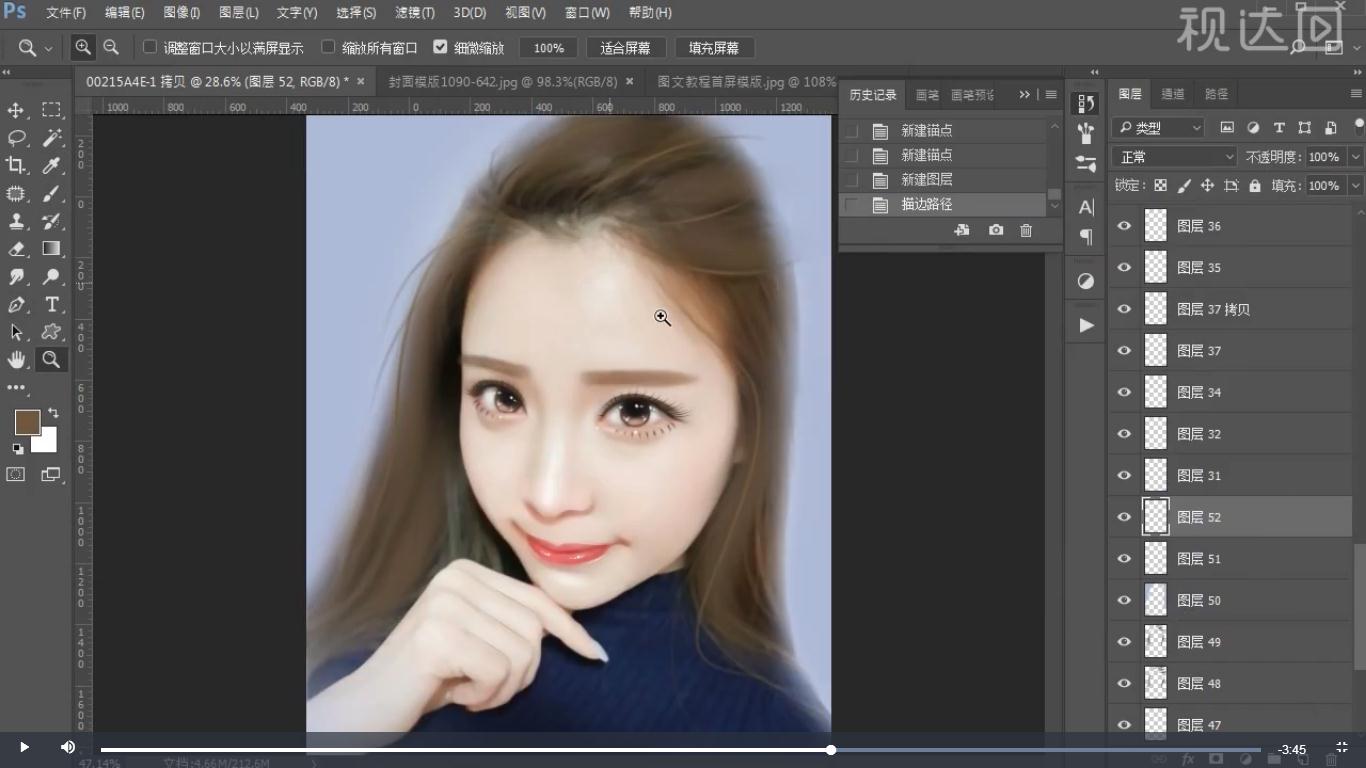Select the Eyedropper tool

pyautogui.click(x=51, y=166)
